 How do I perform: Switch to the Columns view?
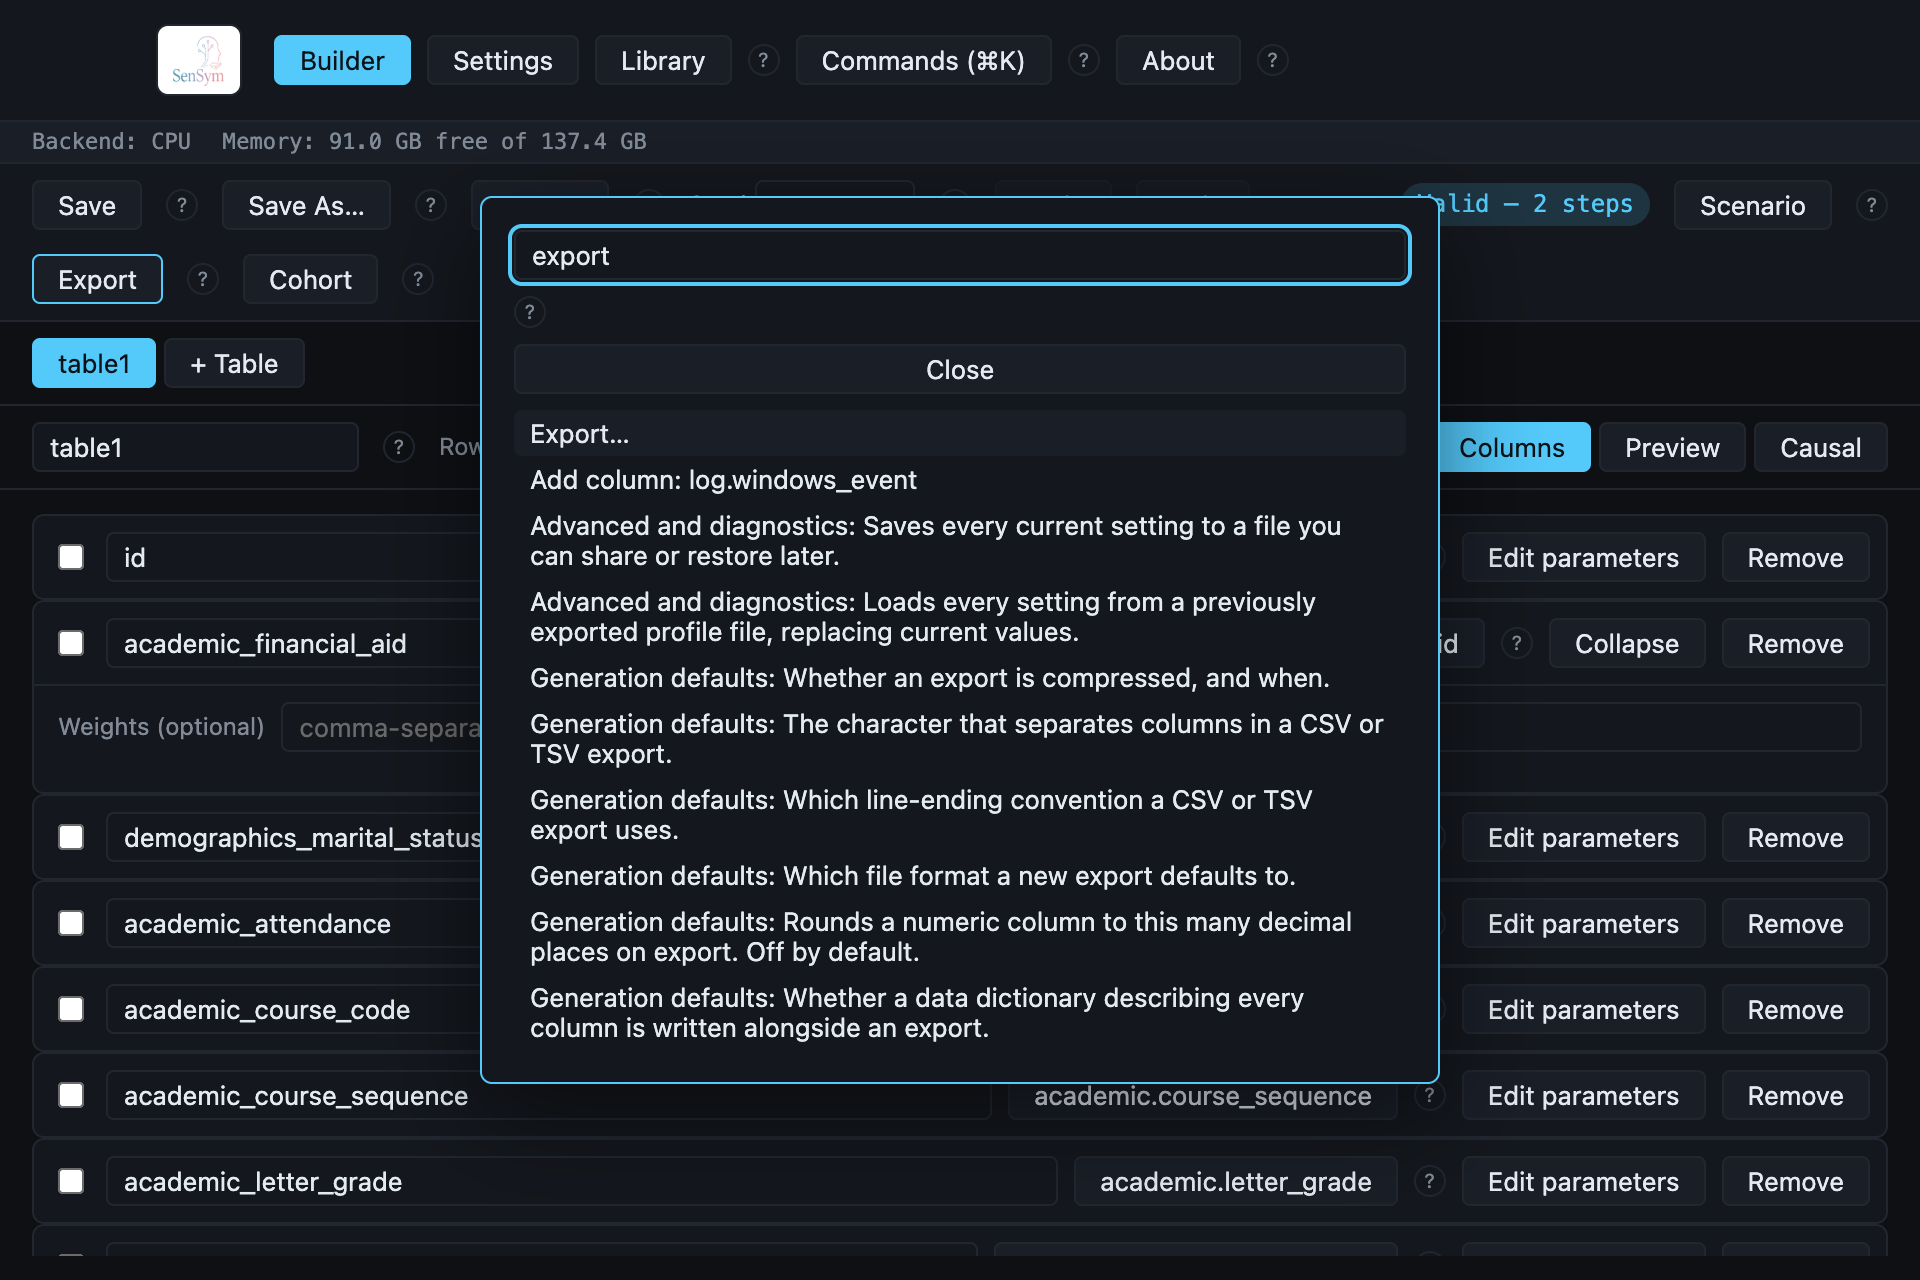(x=1513, y=447)
